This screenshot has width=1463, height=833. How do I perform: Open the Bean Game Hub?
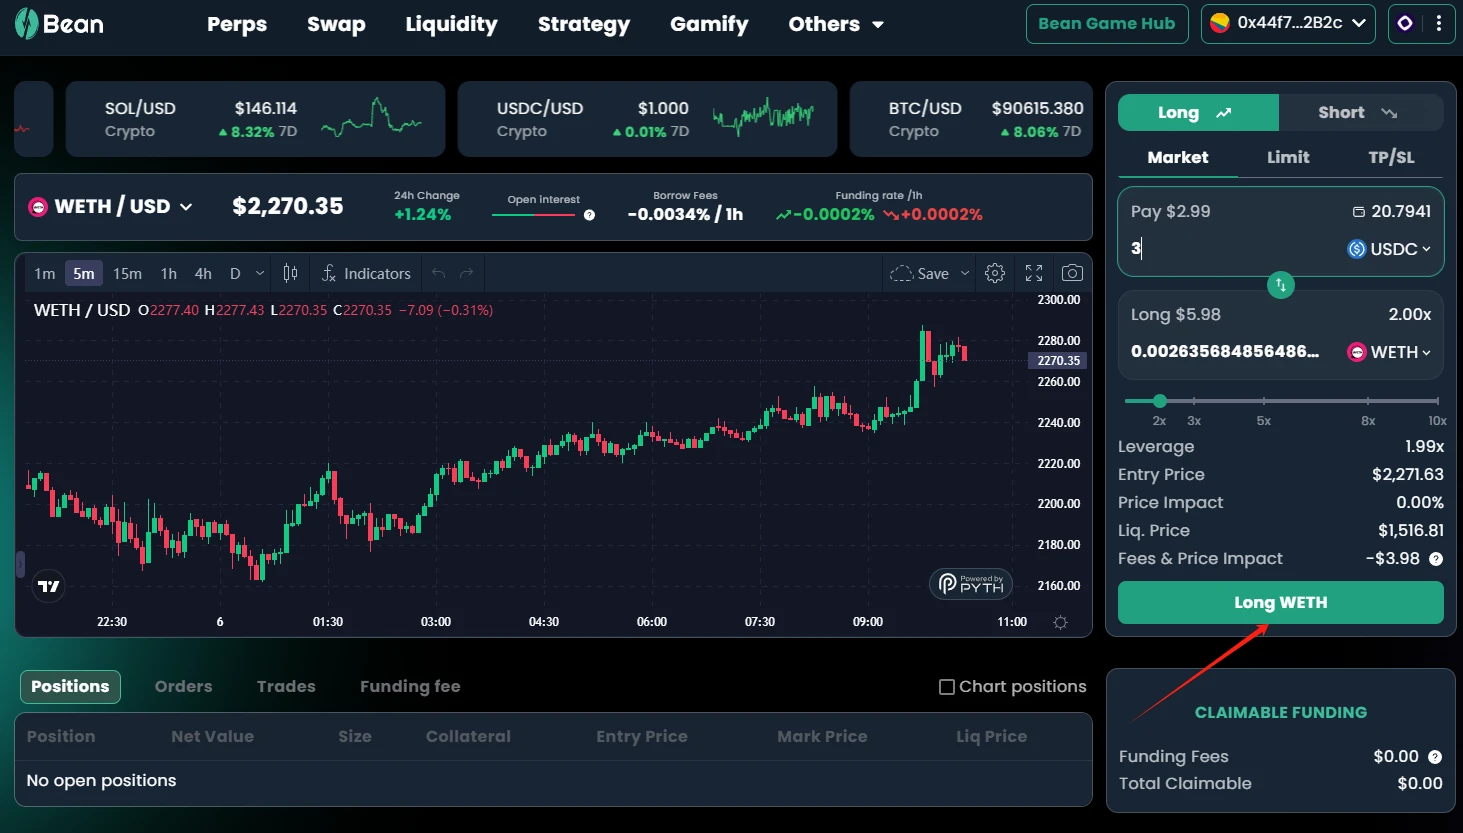tap(1106, 24)
